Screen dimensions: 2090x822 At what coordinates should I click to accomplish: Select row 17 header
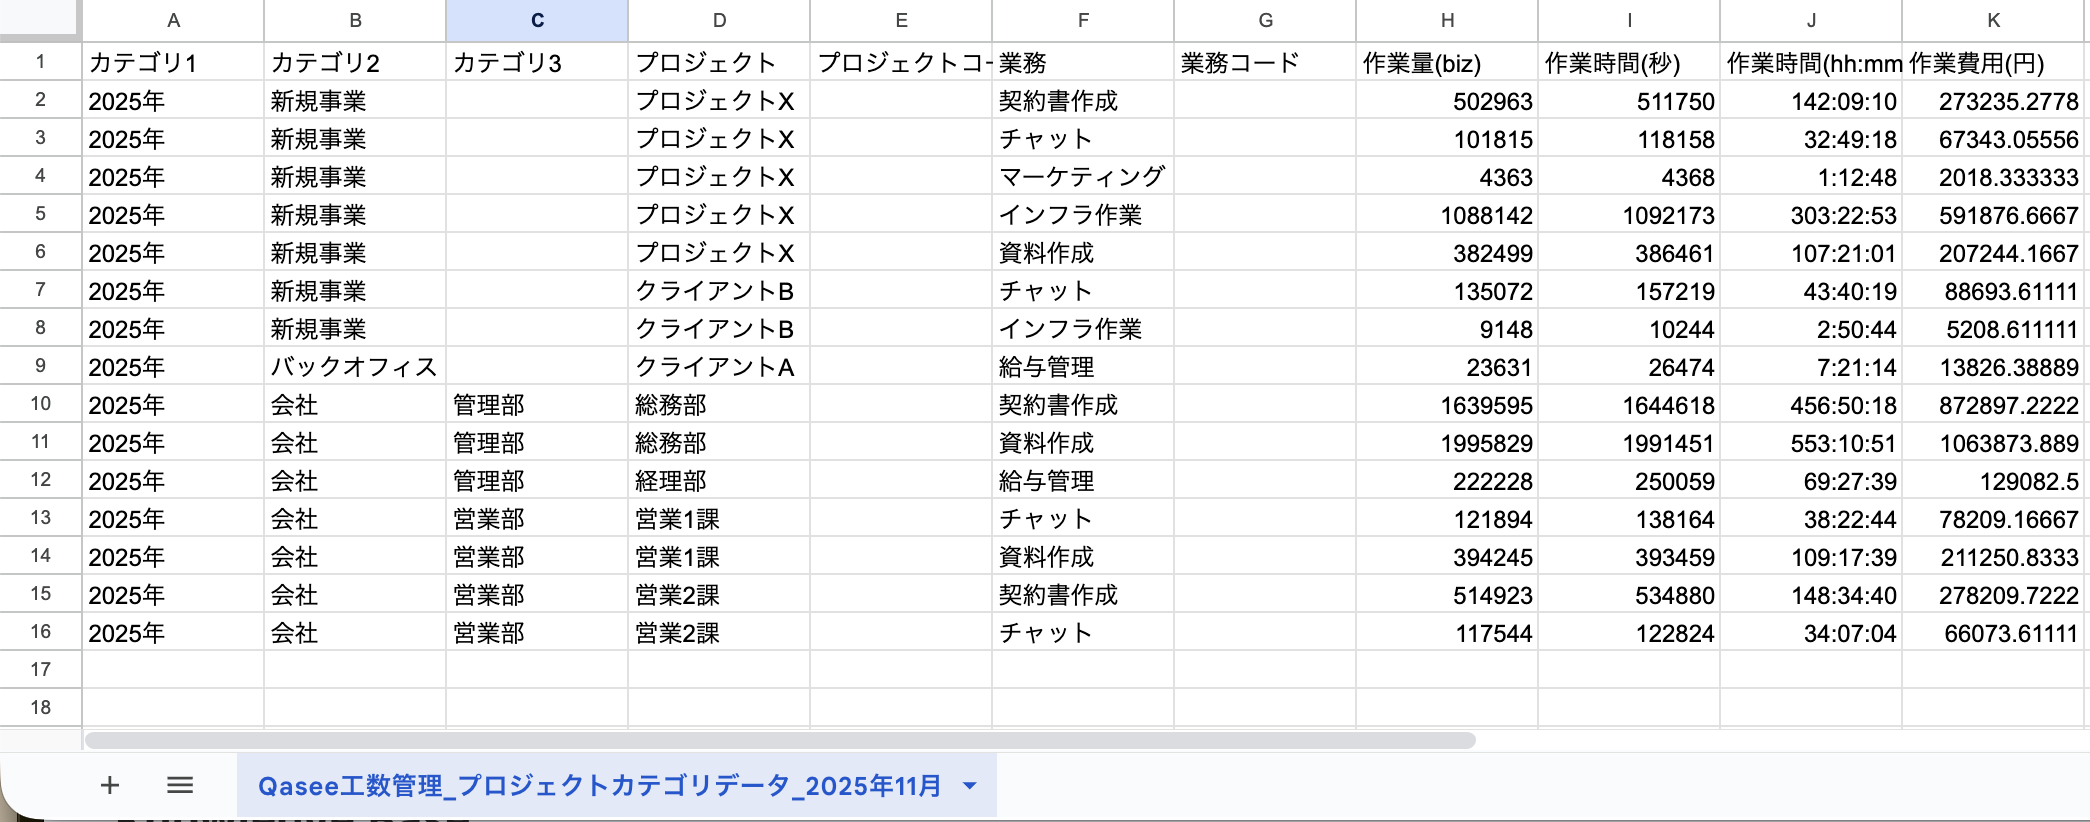[x=40, y=670]
